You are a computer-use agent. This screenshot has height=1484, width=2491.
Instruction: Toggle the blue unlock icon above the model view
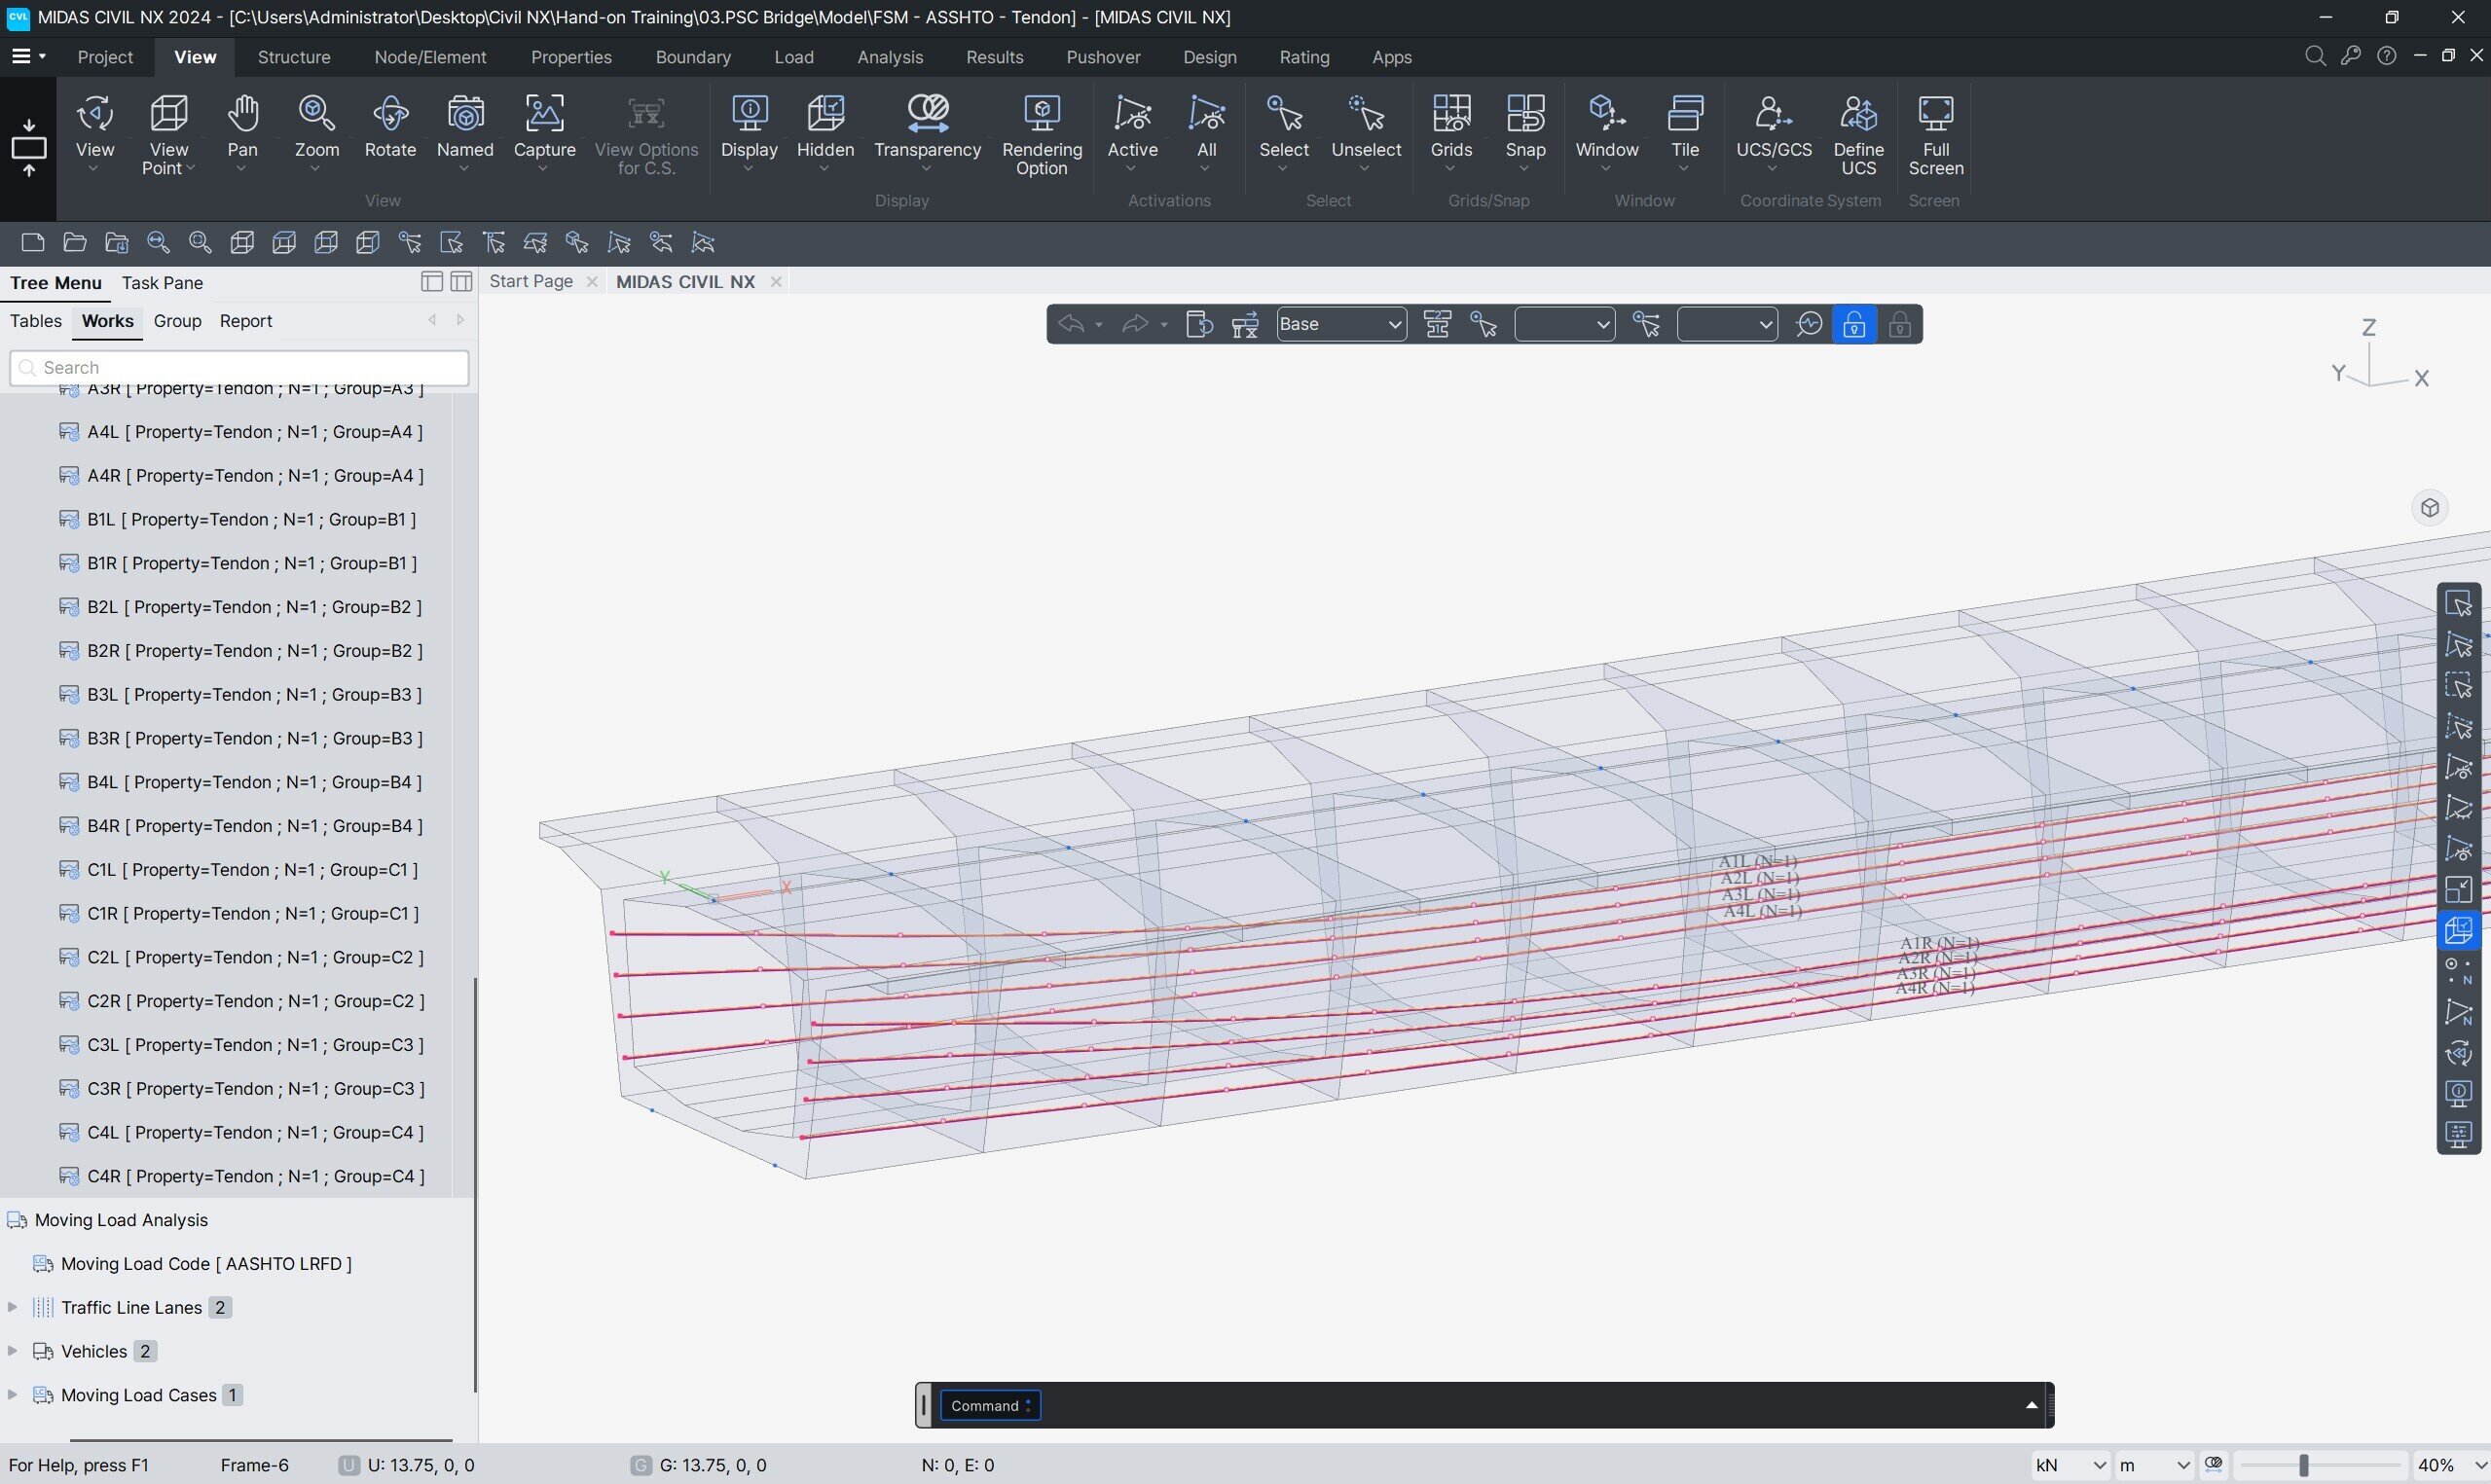pyautogui.click(x=1853, y=323)
